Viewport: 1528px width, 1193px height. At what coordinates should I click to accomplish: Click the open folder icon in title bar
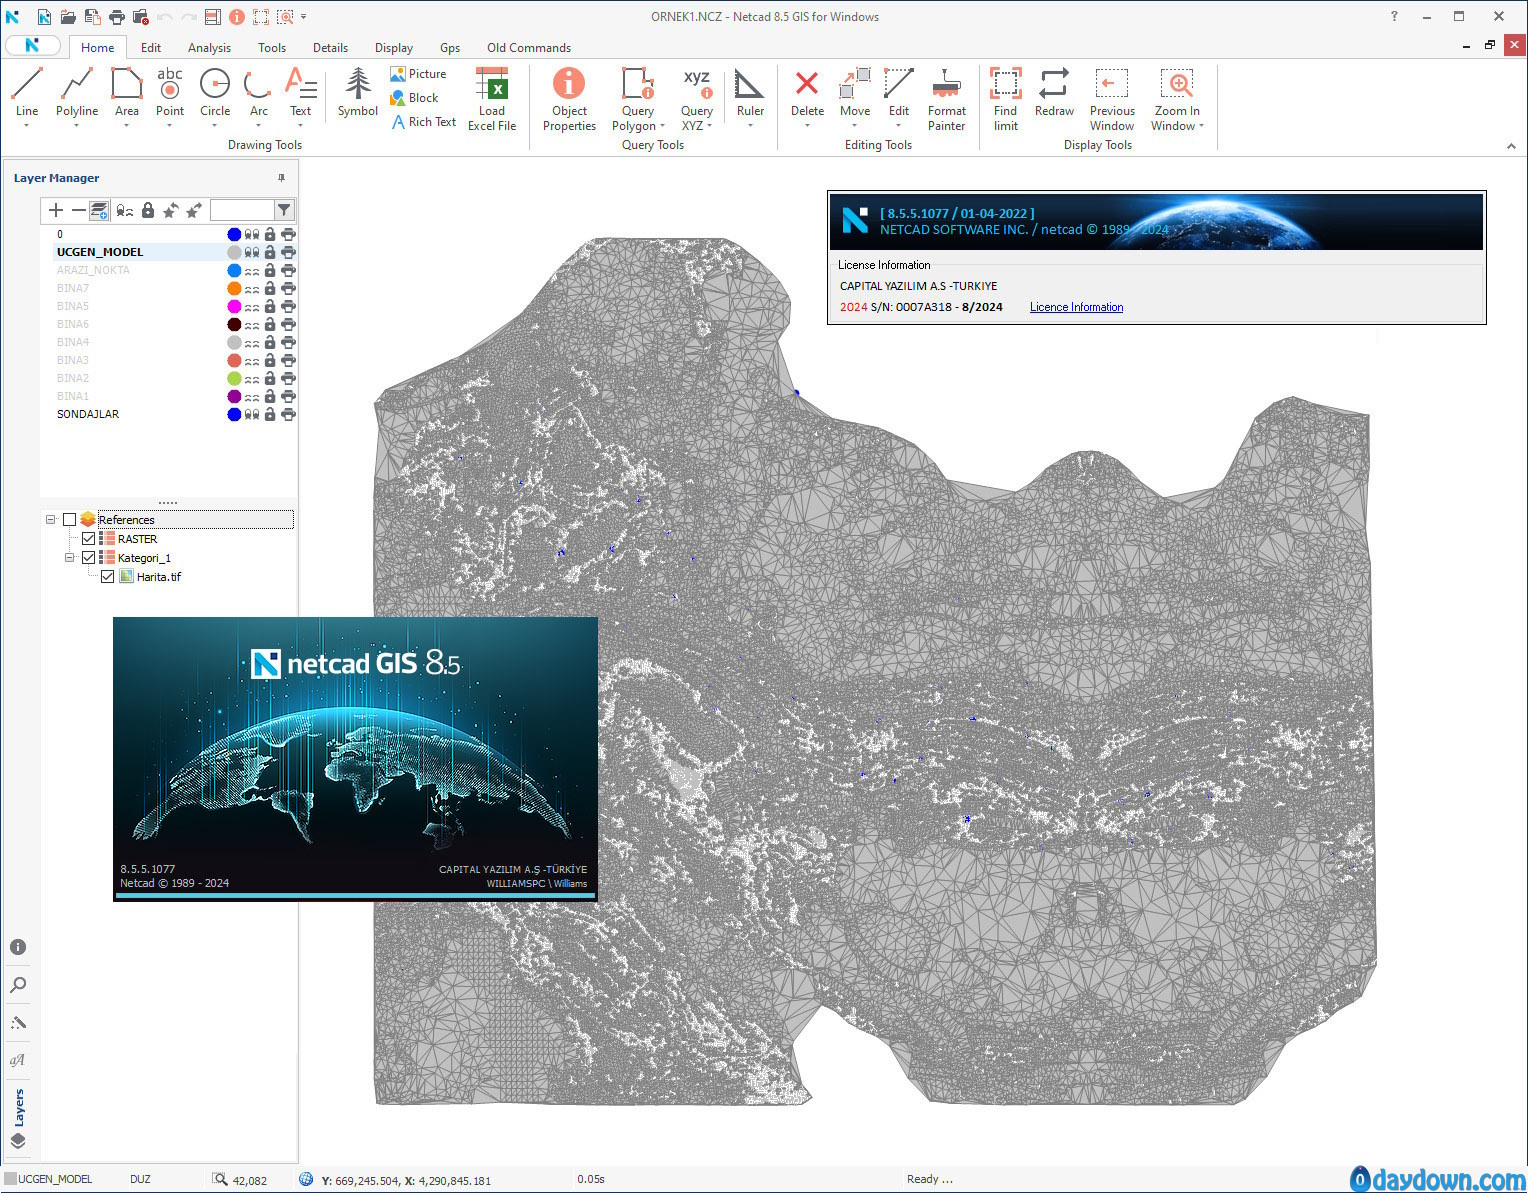tap(67, 17)
